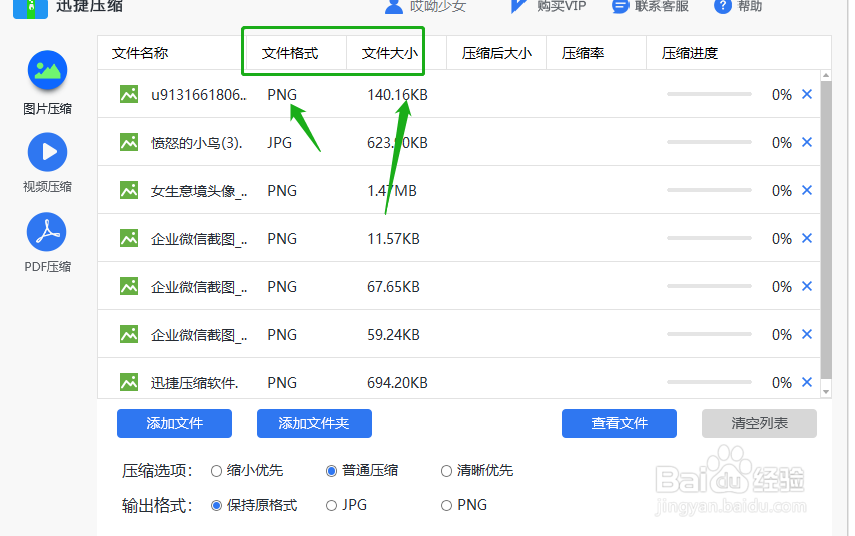
Task: Click 购买VIP purchase link
Action: (x=549, y=7)
